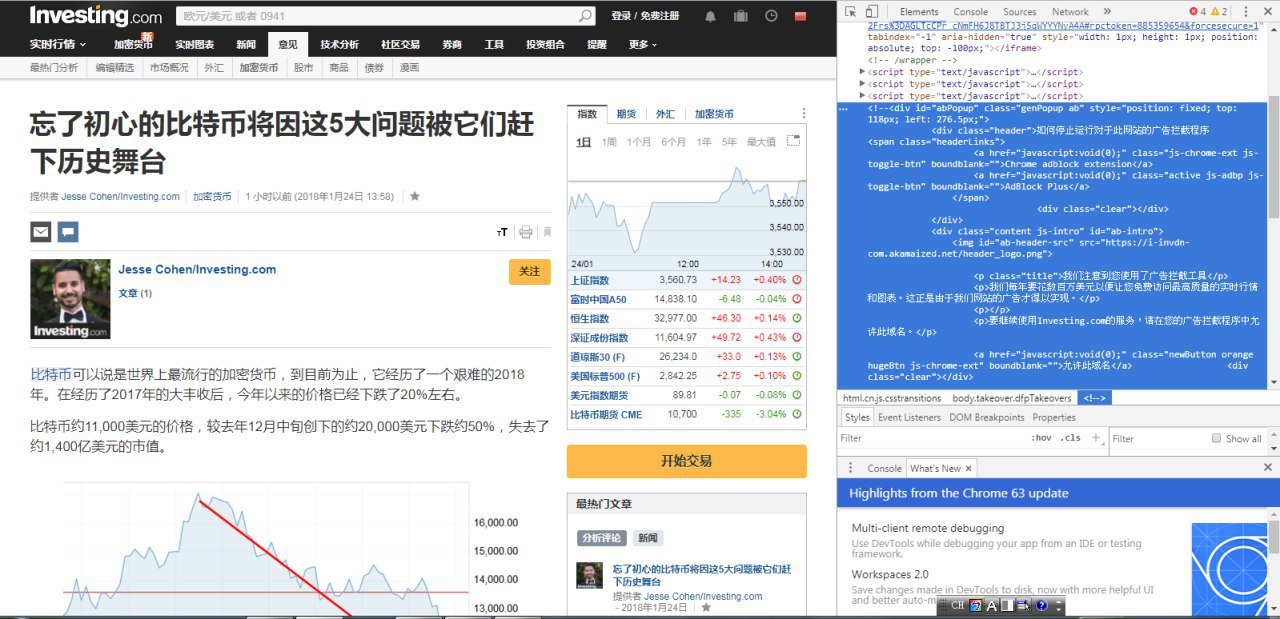Switch to the Network tab in DevTools
This screenshot has width=1280, height=619.
[1070, 12]
